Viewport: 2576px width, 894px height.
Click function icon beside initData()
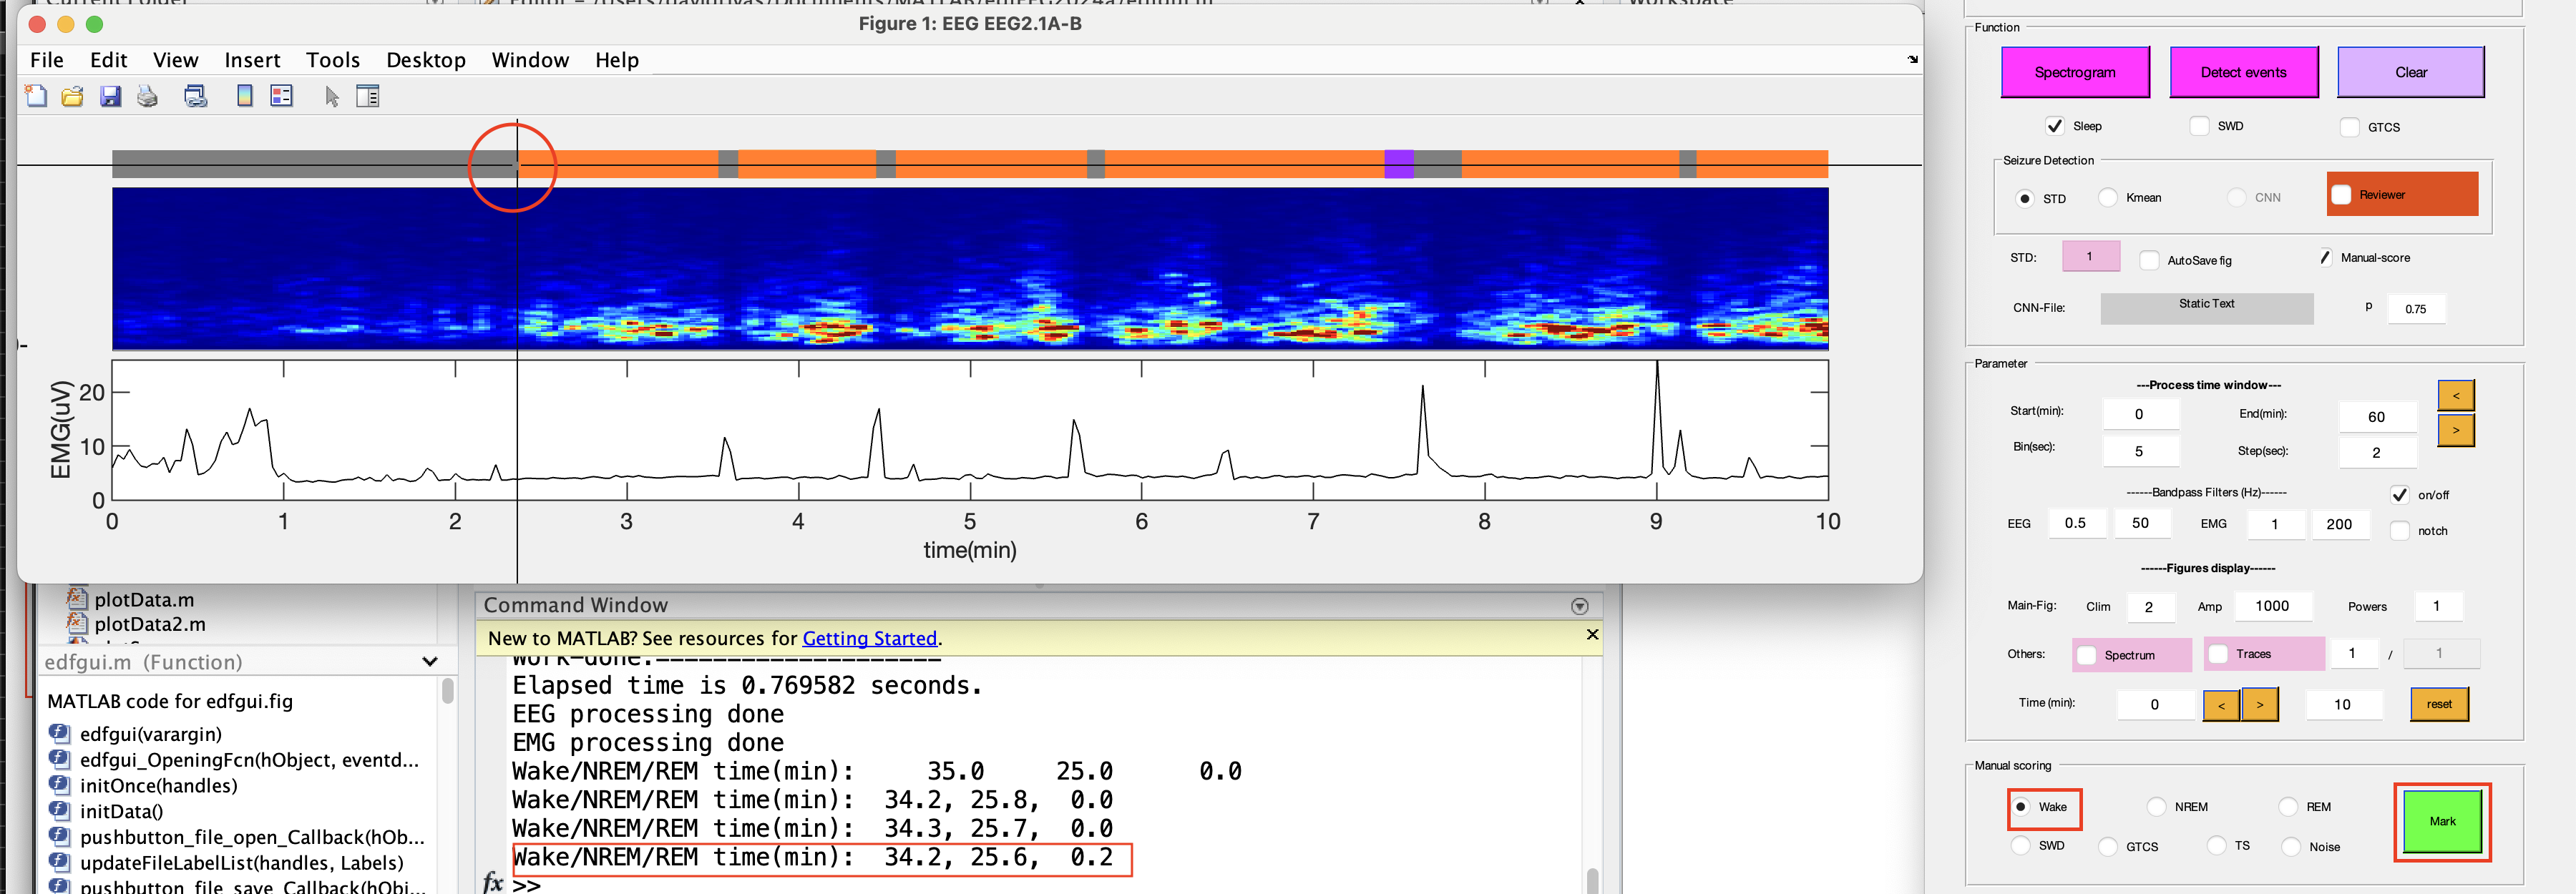point(60,811)
